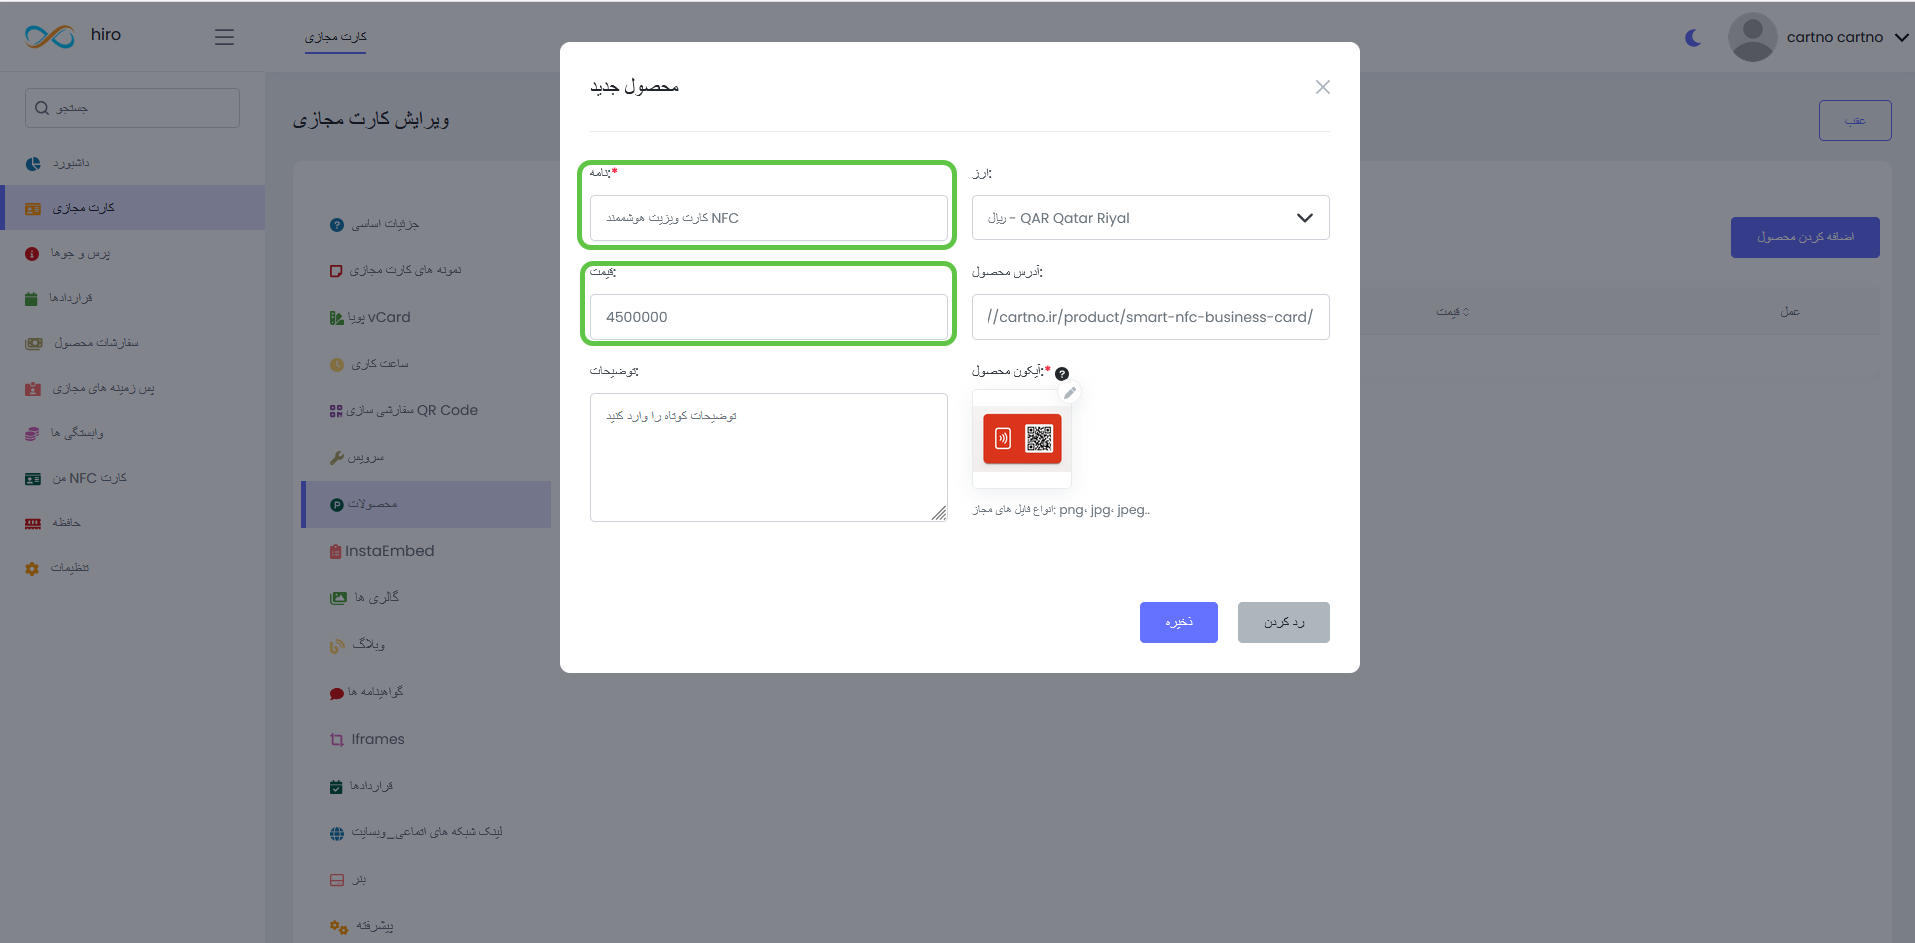1915x943 pixels.
Task: Click the QR Code customization icon
Action: (336, 411)
